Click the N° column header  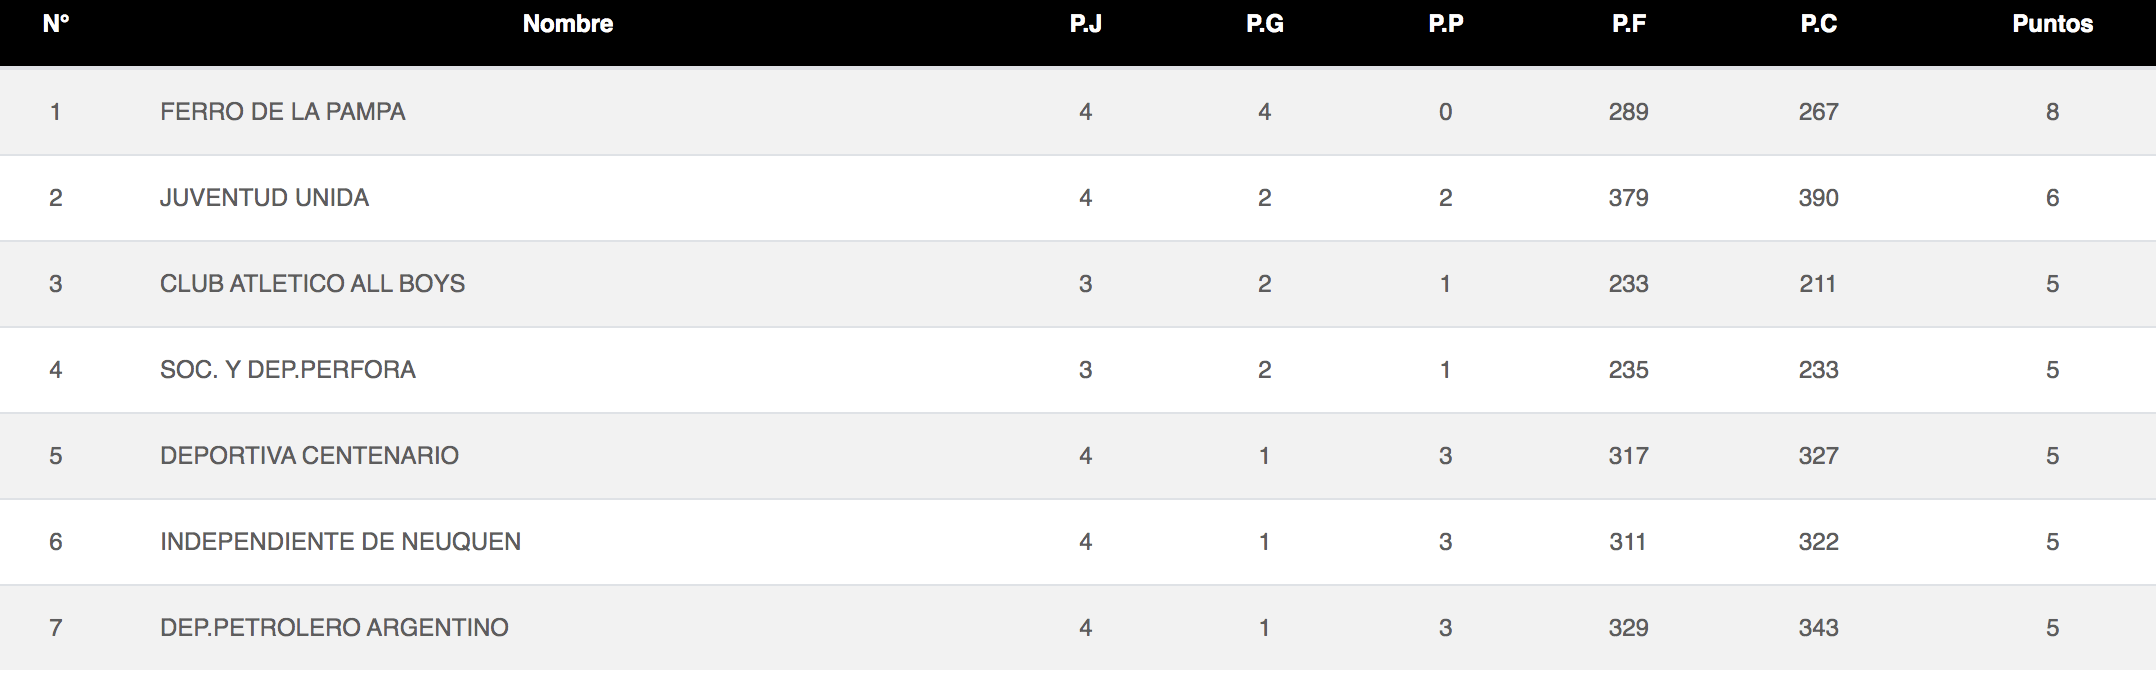[x=56, y=24]
